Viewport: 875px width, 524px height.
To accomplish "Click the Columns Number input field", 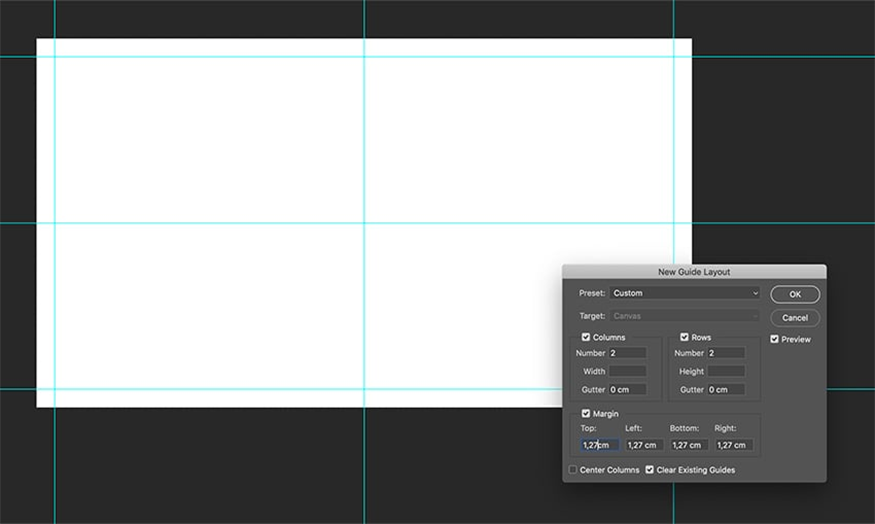I will click(x=627, y=353).
